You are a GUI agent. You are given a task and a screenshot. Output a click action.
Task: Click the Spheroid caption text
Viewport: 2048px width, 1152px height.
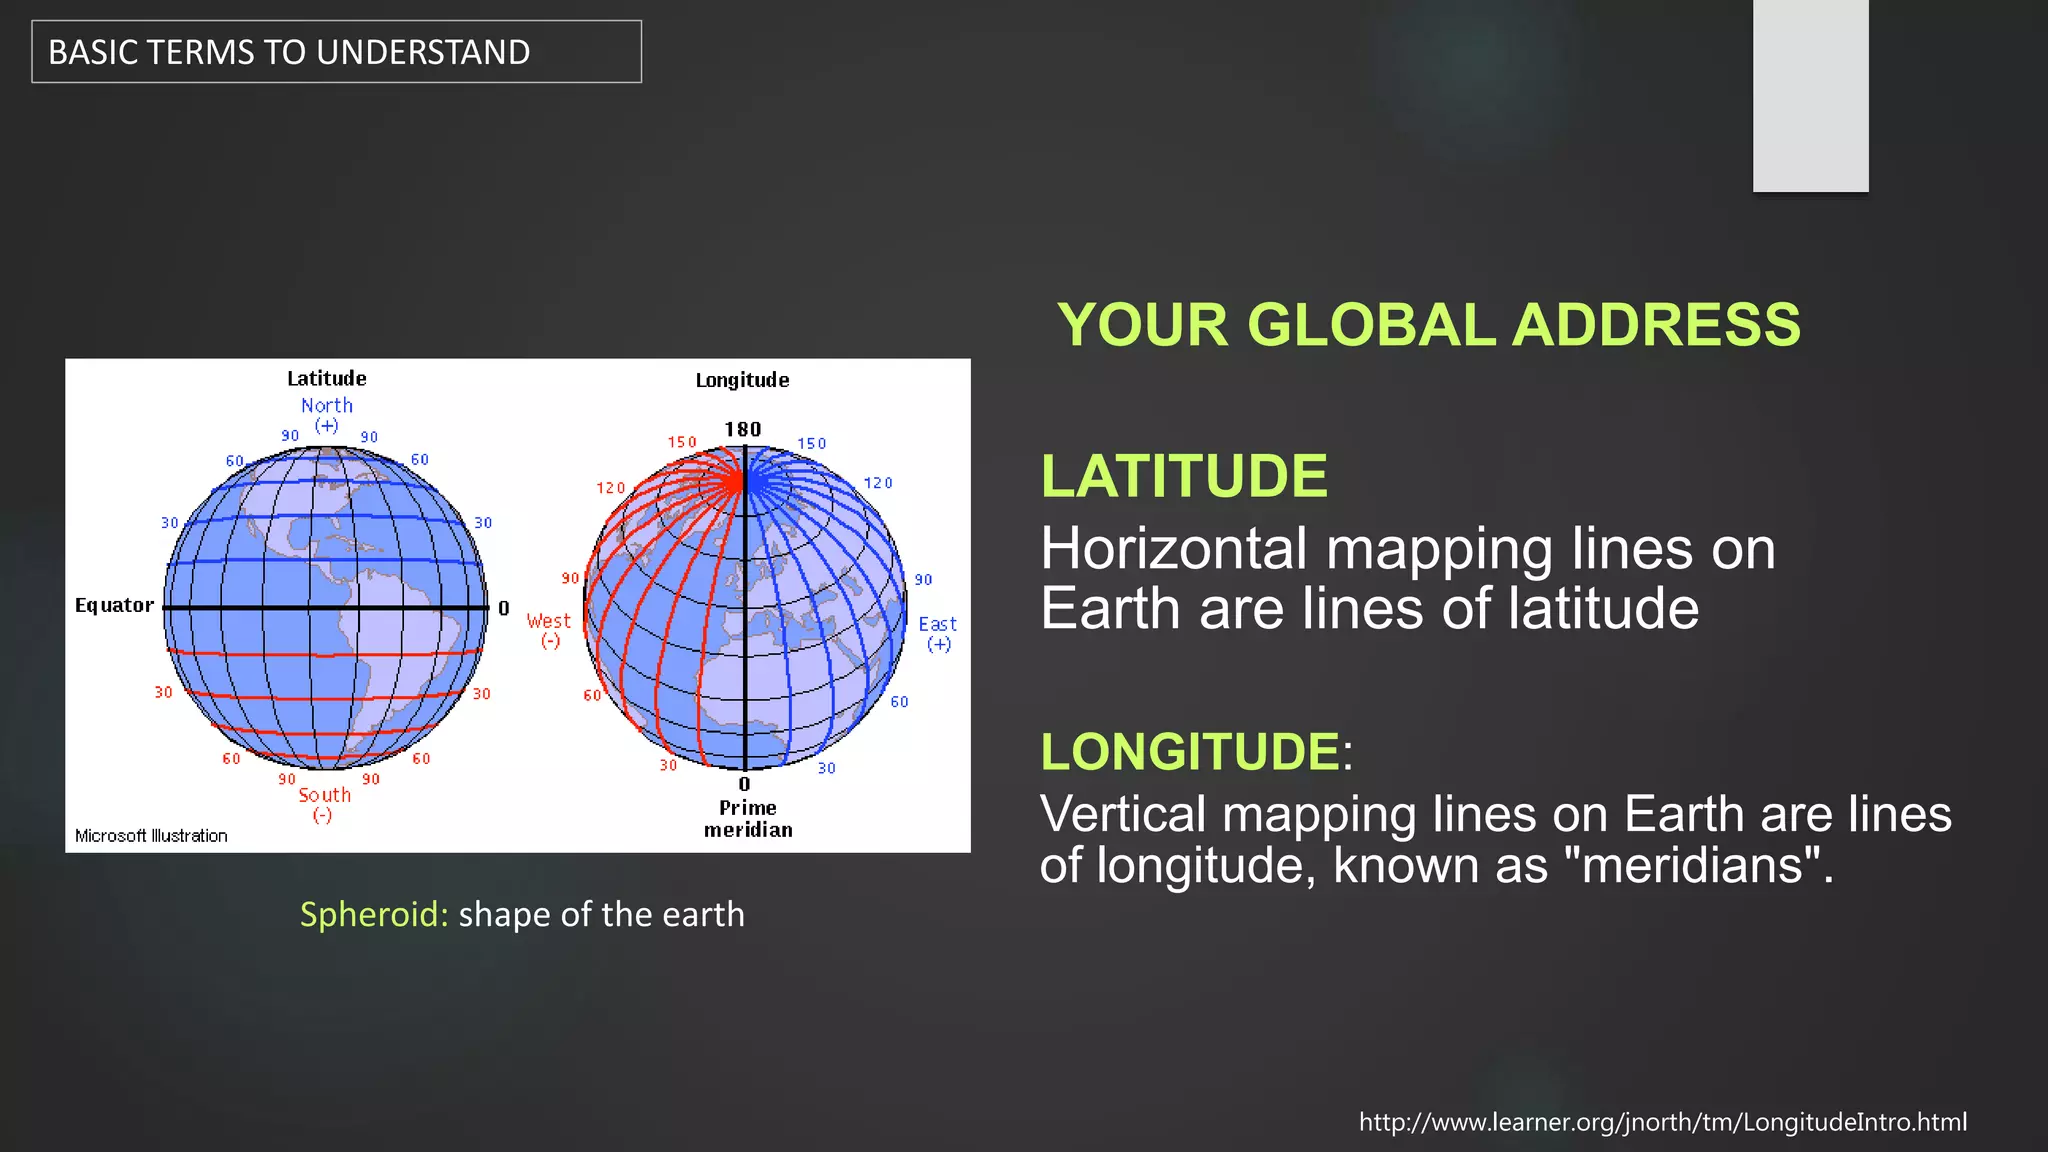pyautogui.click(x=522, y=914)
